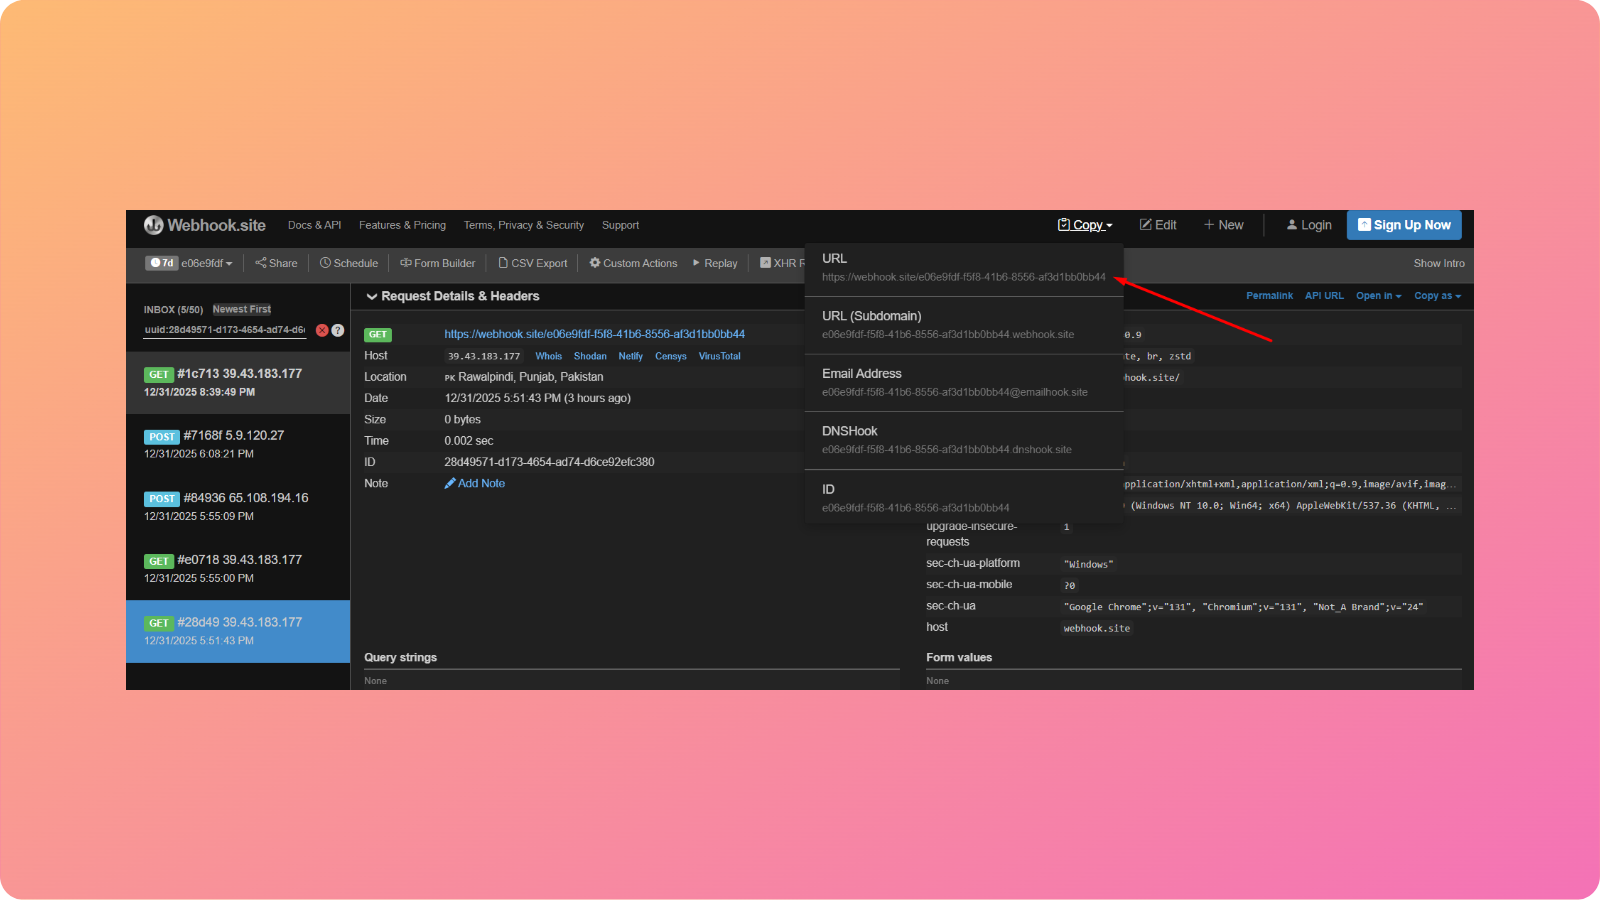Click the Sign Up Now button
Screen dimensions: 1600x900
pyautogui.click(x=1404, y=225)
